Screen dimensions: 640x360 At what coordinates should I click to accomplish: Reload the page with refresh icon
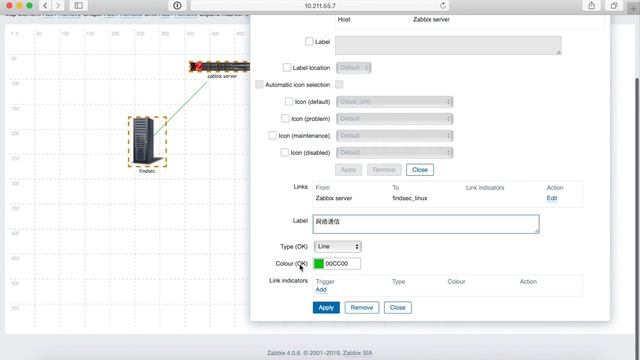point(443,6)
